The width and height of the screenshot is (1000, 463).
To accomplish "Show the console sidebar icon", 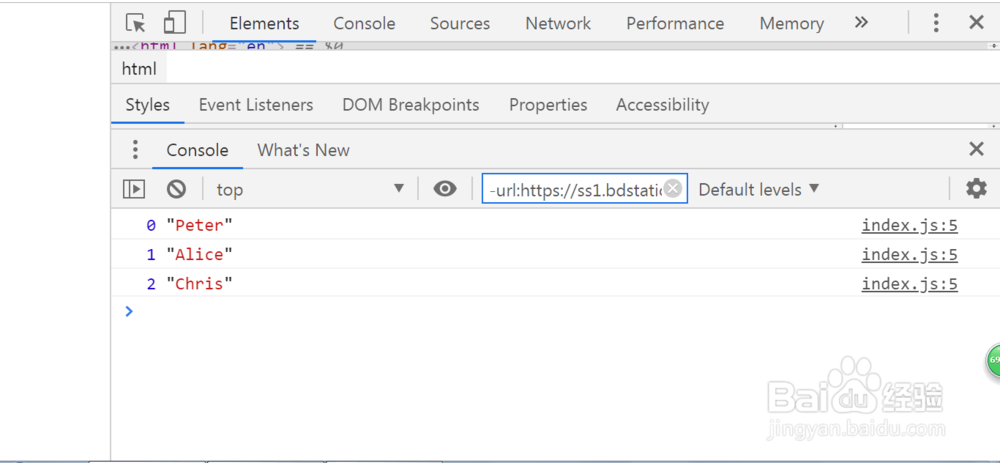I will tap(134, 189).
